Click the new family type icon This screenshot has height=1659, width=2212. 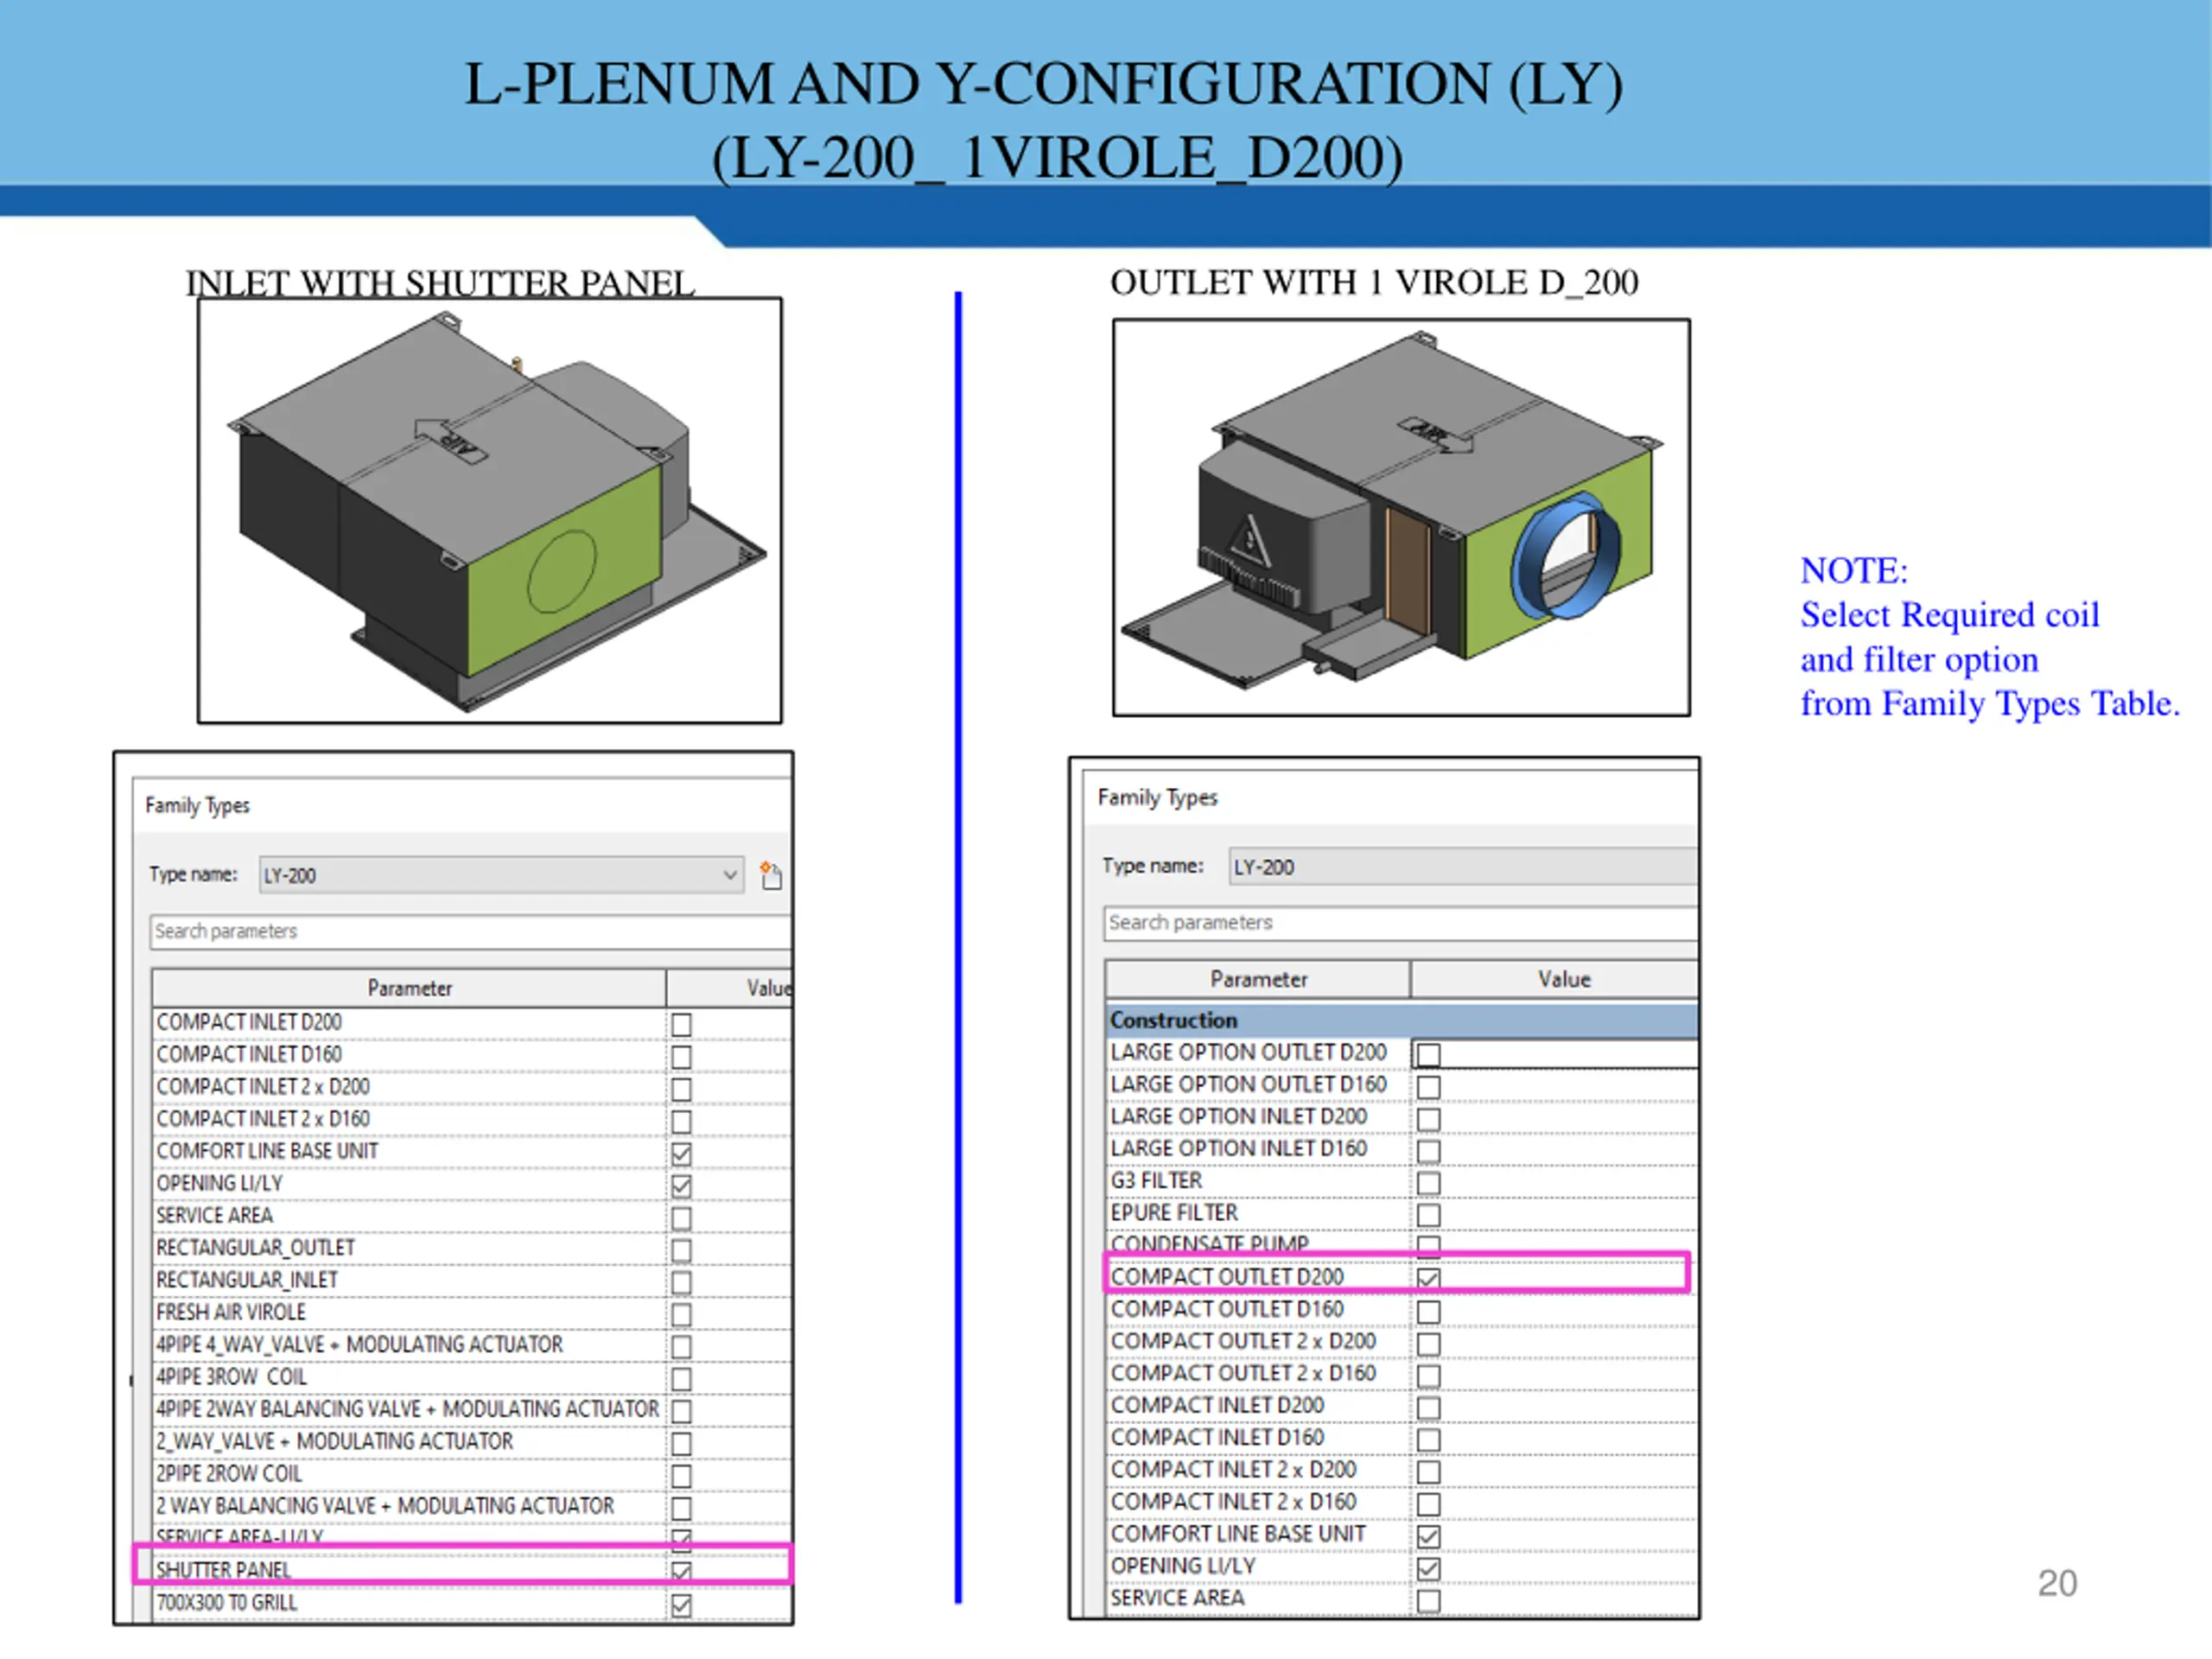tap(770, 875)
